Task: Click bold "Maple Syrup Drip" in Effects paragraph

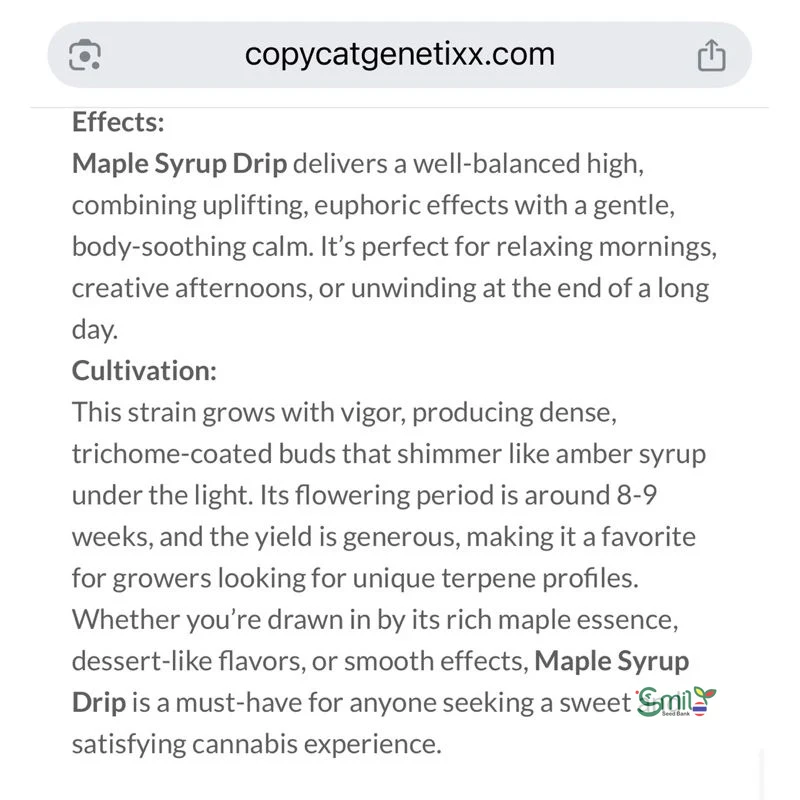Action: click(x=179, y=164)
